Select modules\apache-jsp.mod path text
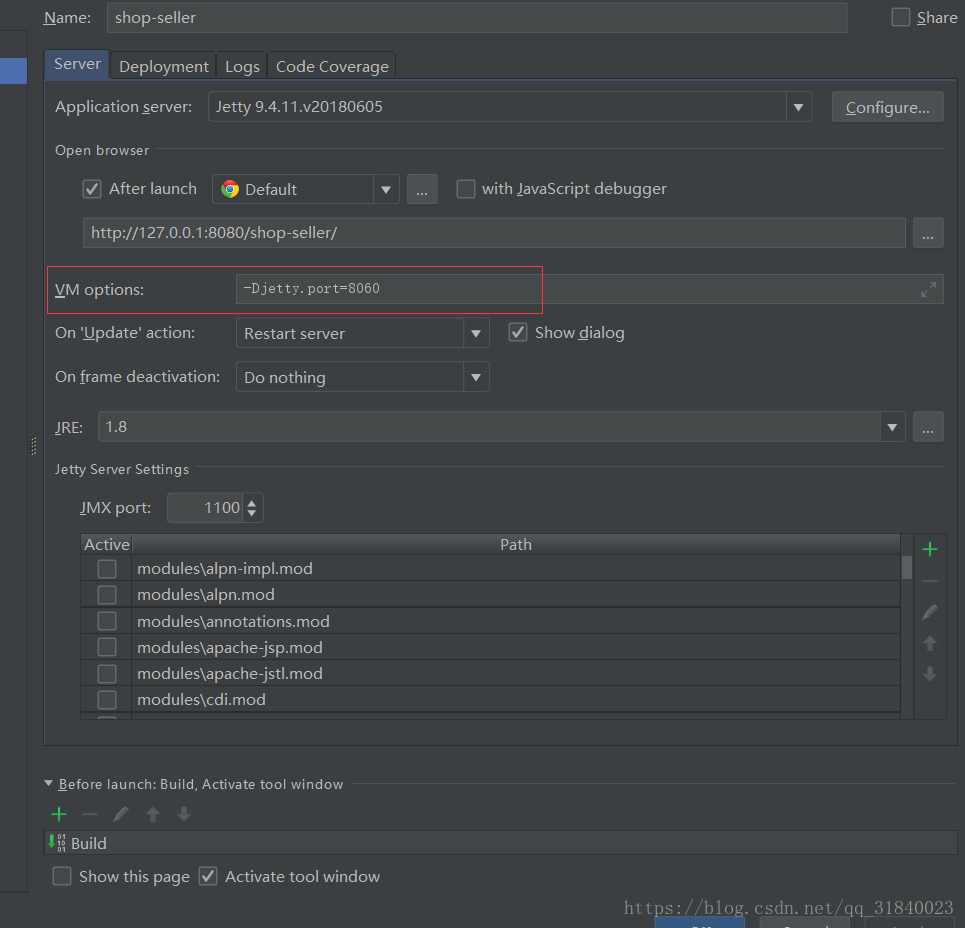The width and height of the screenshot is (965, 928). [230, 647]
